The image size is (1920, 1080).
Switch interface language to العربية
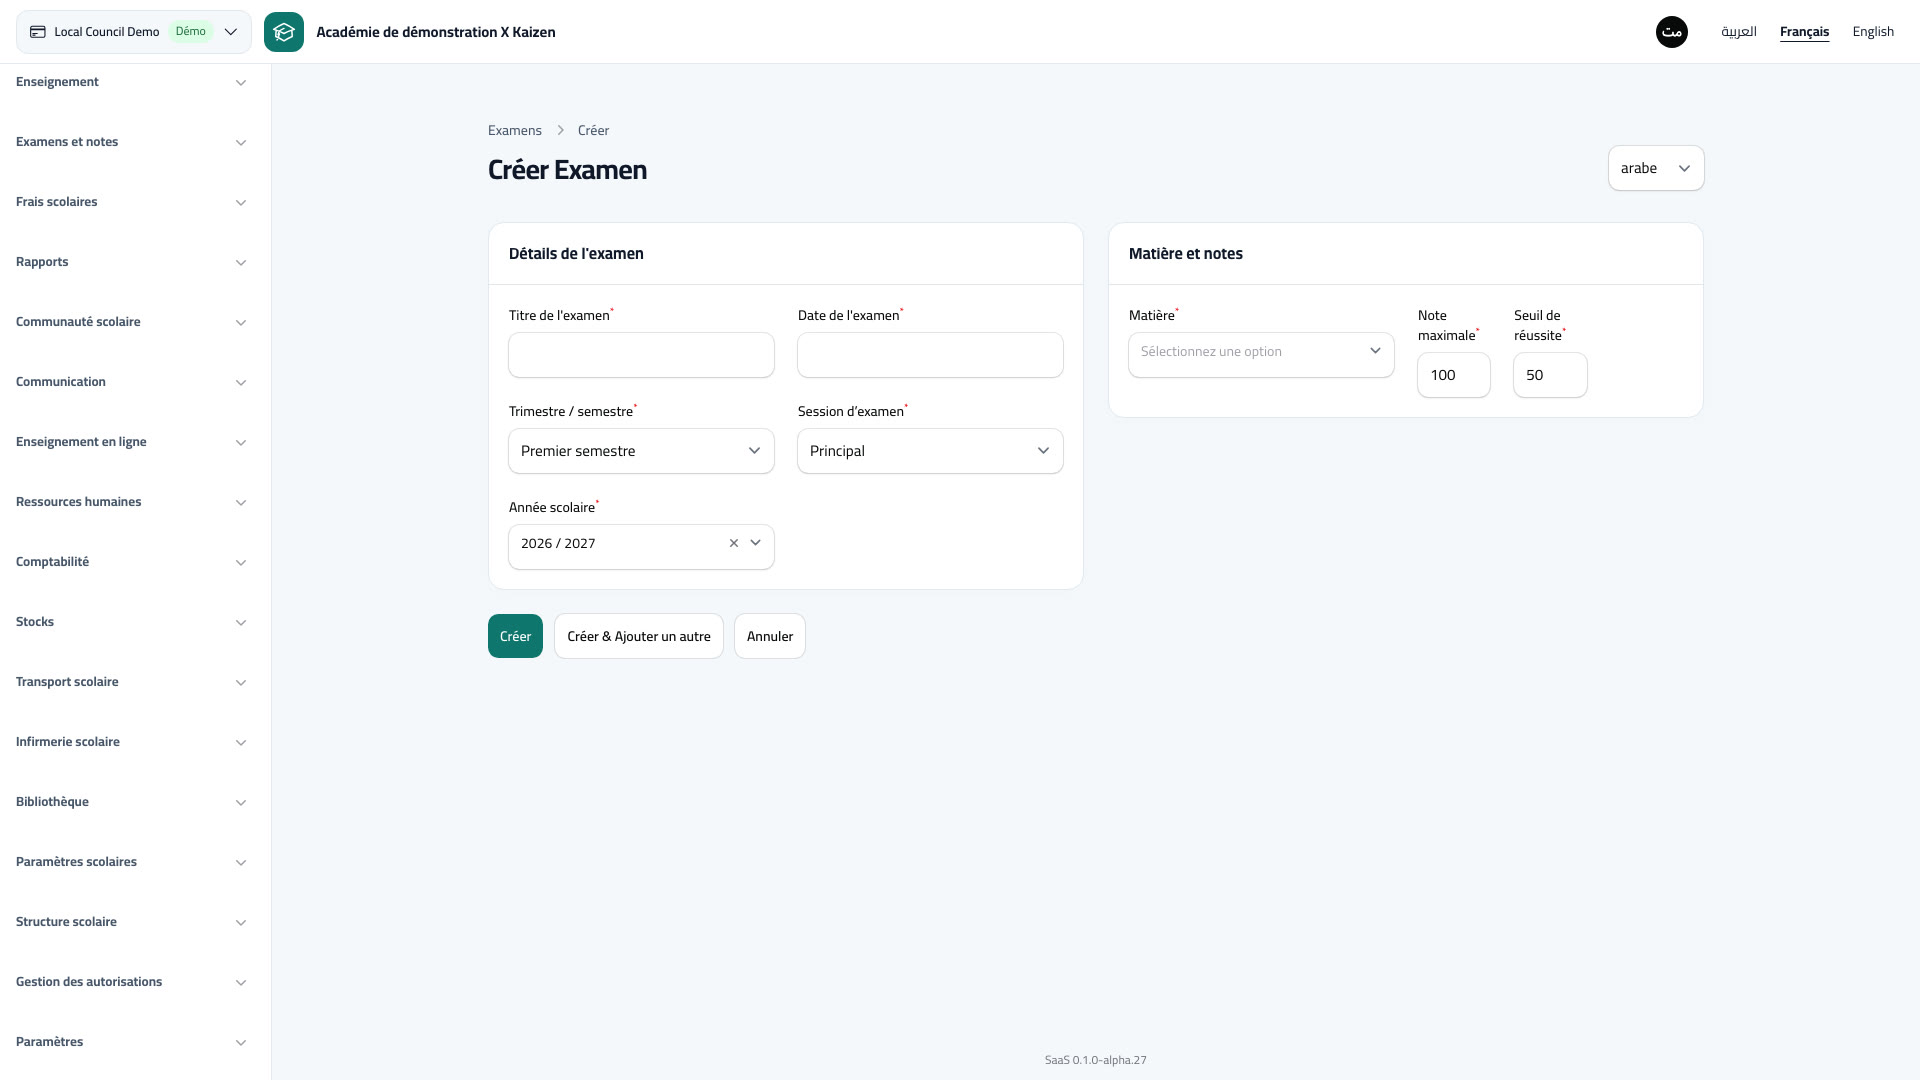[1739, 32]
